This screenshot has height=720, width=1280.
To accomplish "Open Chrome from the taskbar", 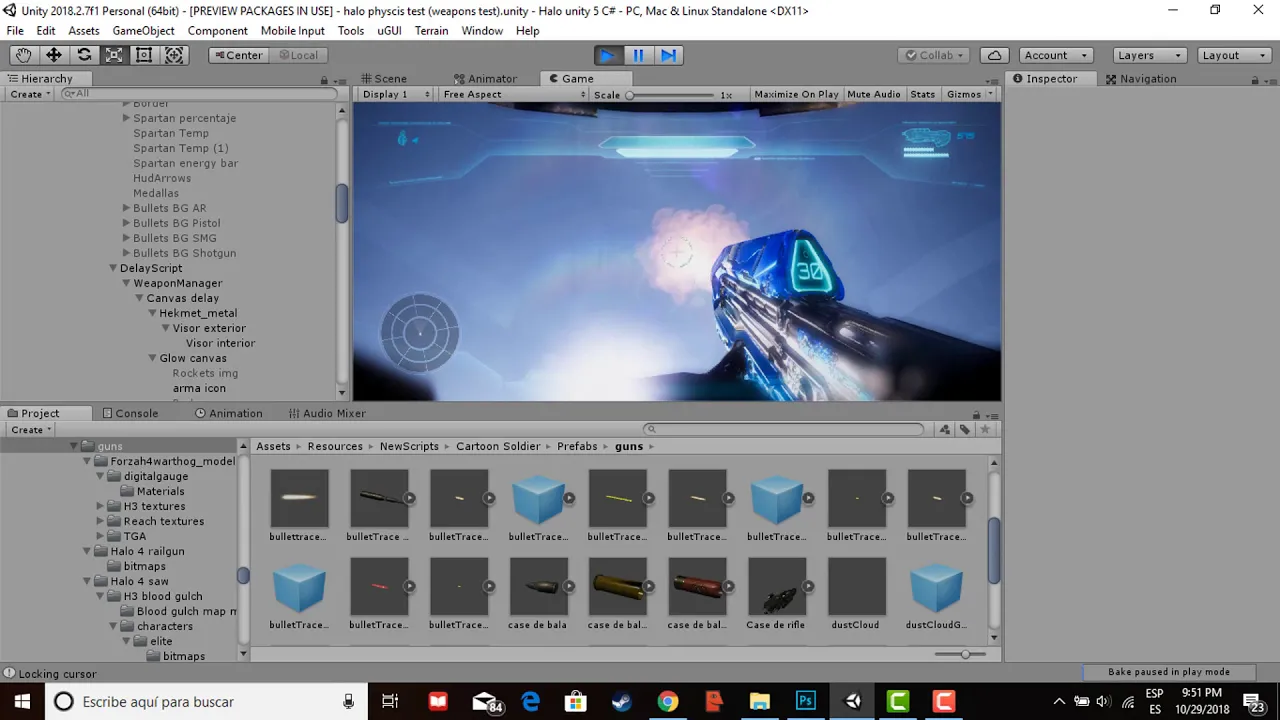I will coord(668,701).
